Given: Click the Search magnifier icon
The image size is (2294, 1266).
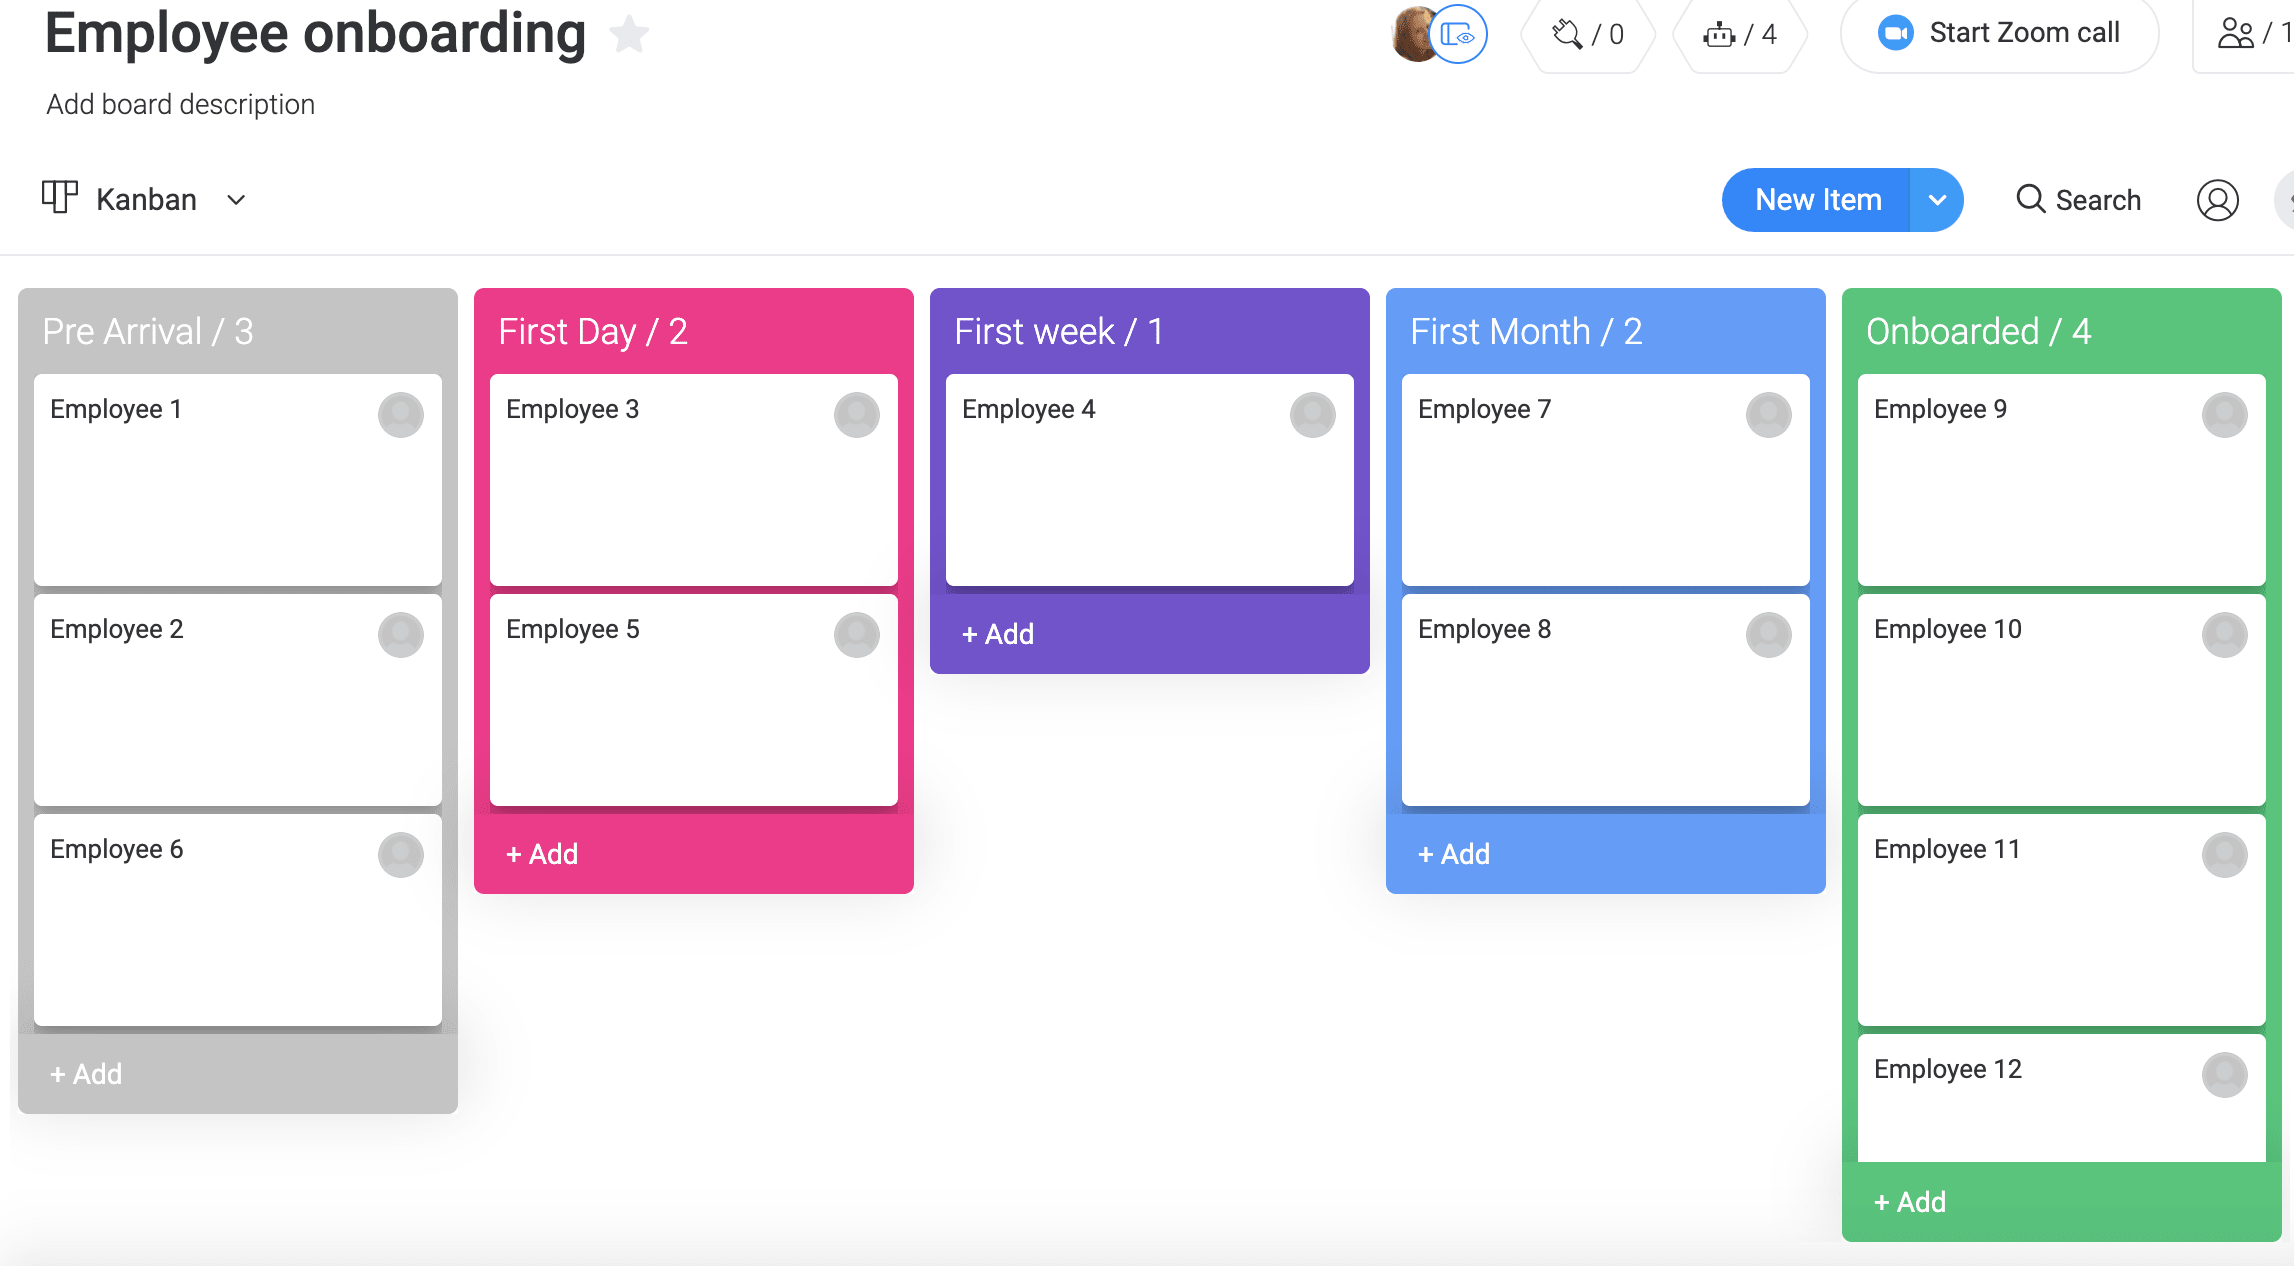Looking at the screenshot, I should [x=2030, y=199].
